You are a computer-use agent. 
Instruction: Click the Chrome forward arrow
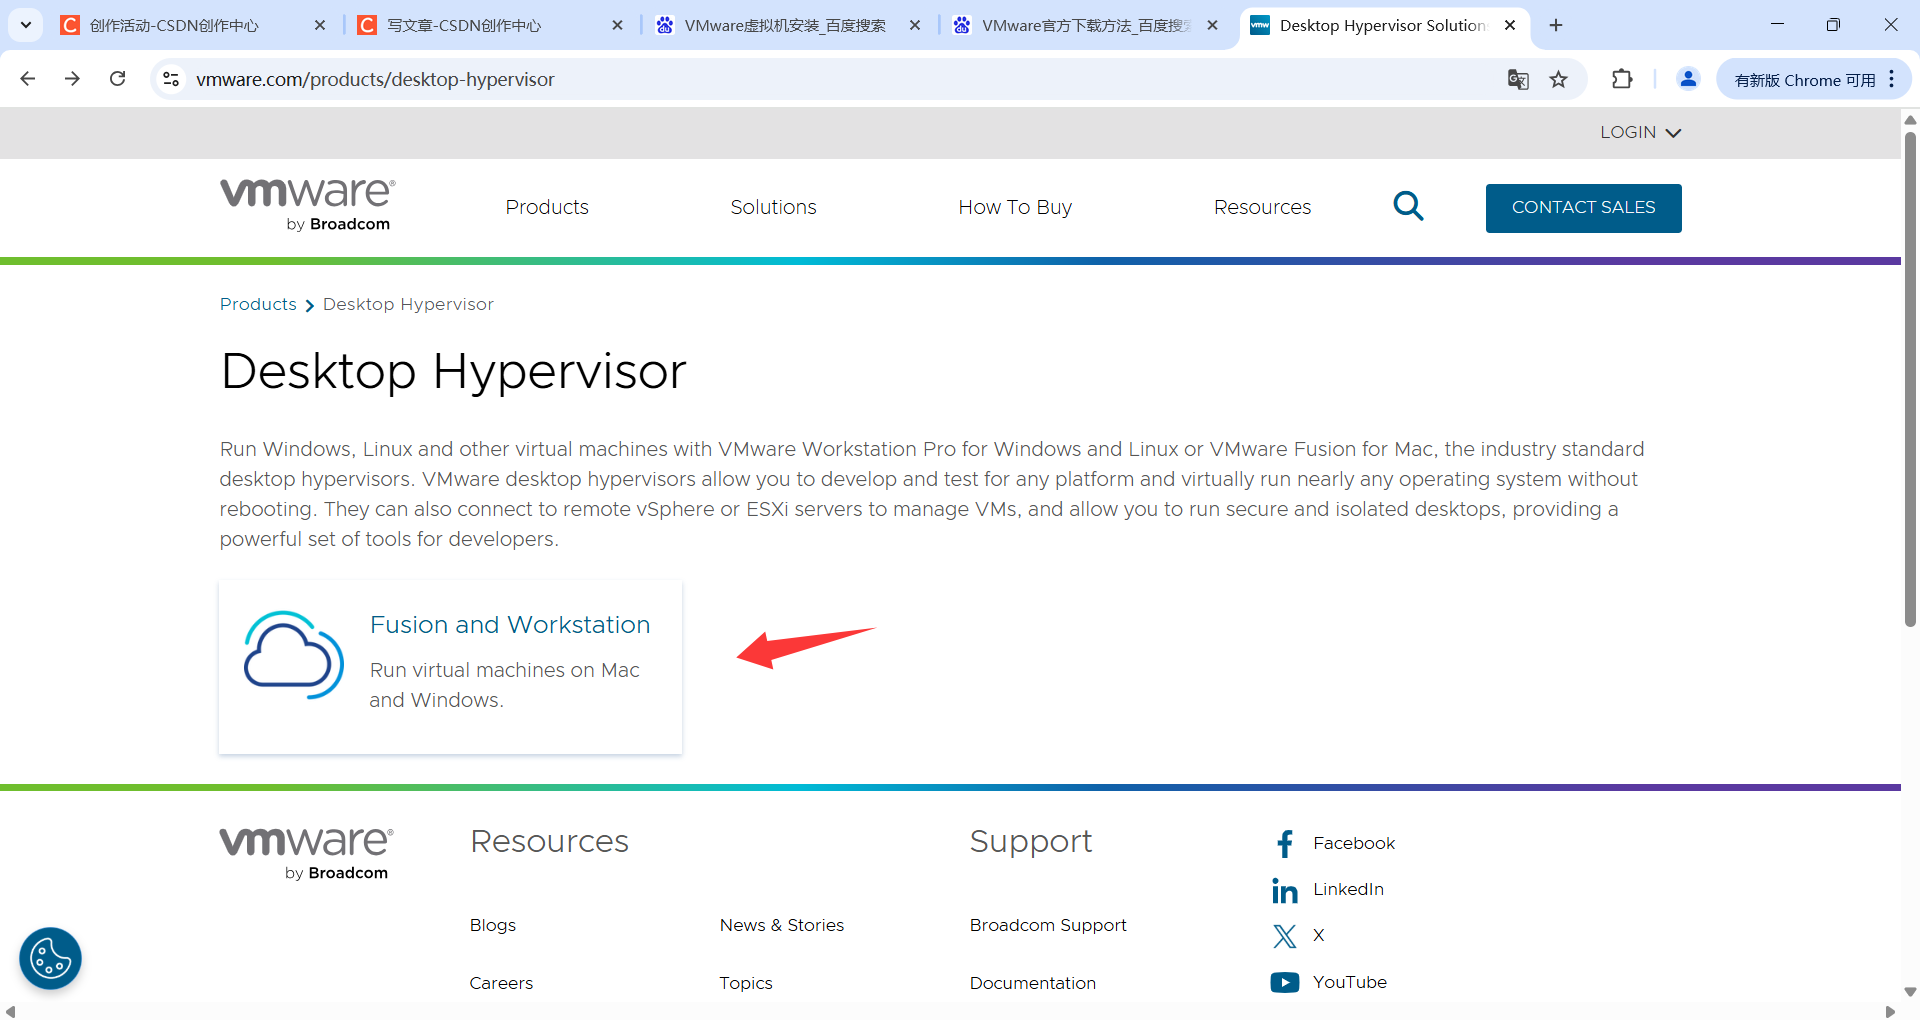click(72, 79)
